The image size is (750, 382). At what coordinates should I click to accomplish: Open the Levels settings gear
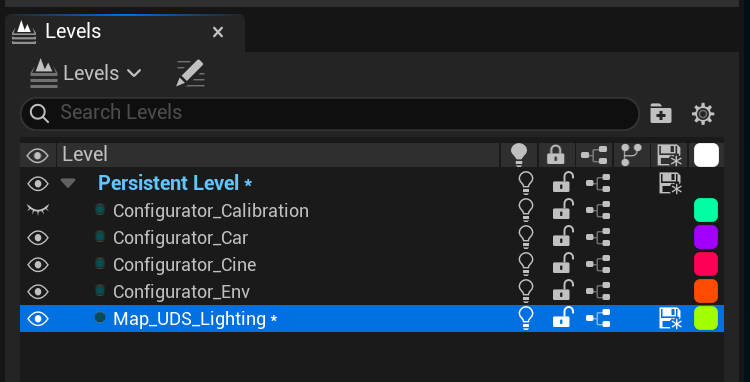tap(703, 114)
